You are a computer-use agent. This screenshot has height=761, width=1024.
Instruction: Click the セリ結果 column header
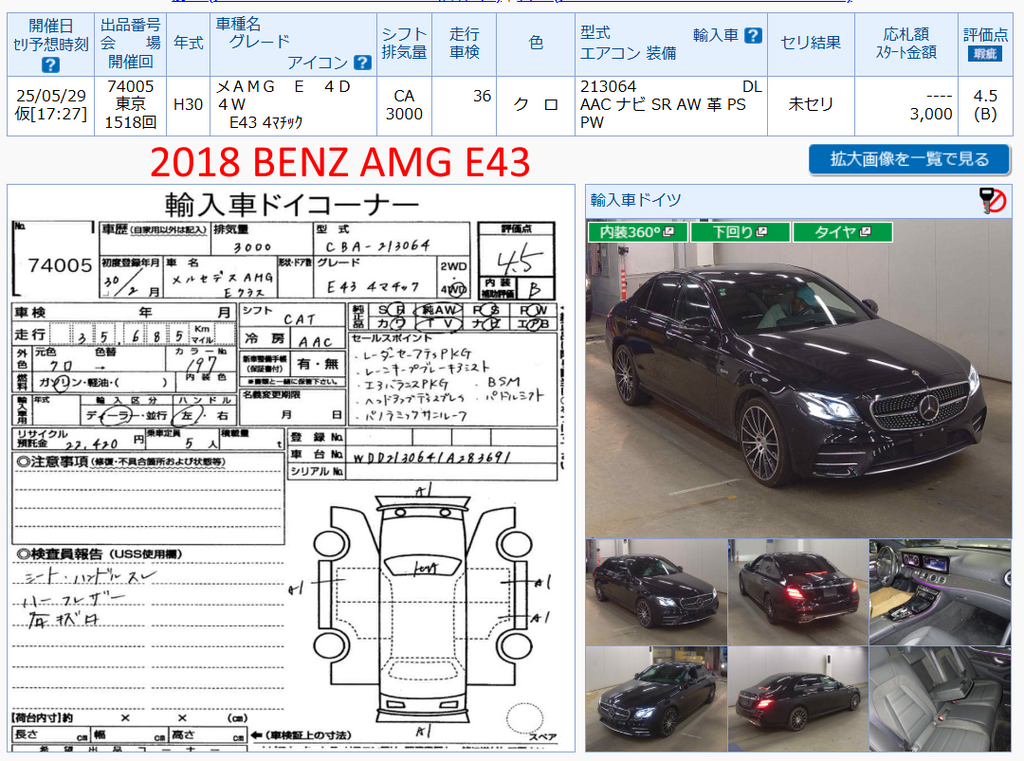[811, 43]
